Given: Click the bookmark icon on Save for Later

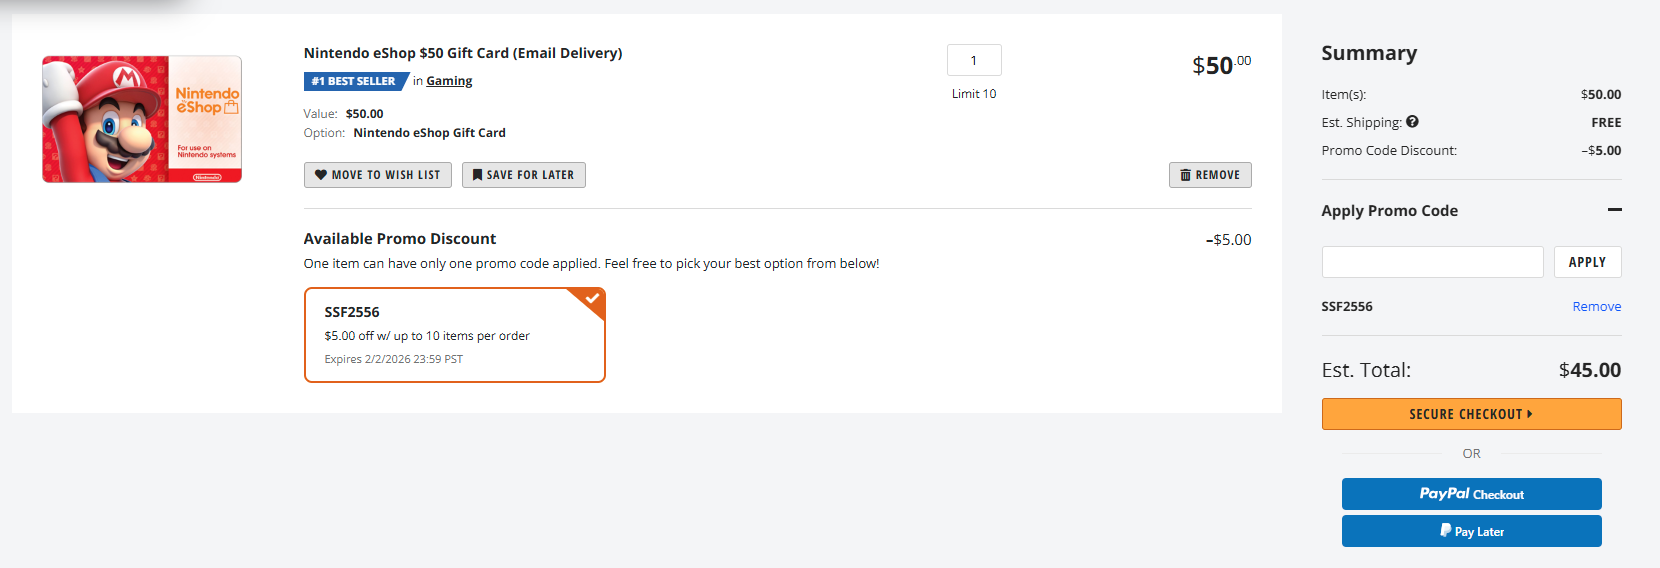Looking at the screenshot, I should click(x=477, y=175).
